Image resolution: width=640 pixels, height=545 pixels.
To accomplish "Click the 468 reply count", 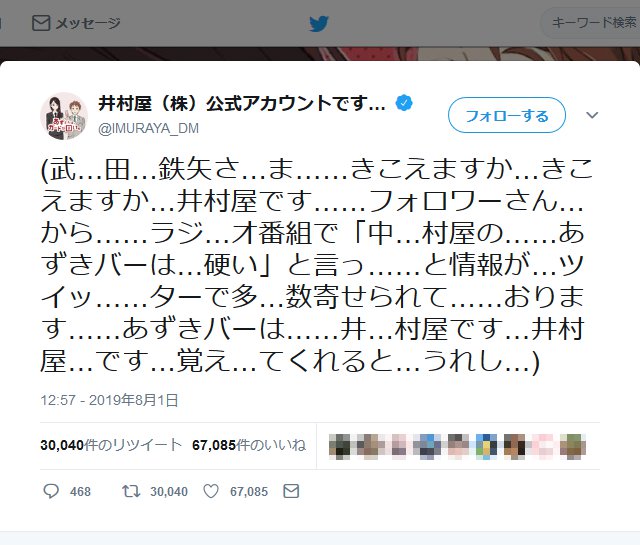I will (80, 492).
